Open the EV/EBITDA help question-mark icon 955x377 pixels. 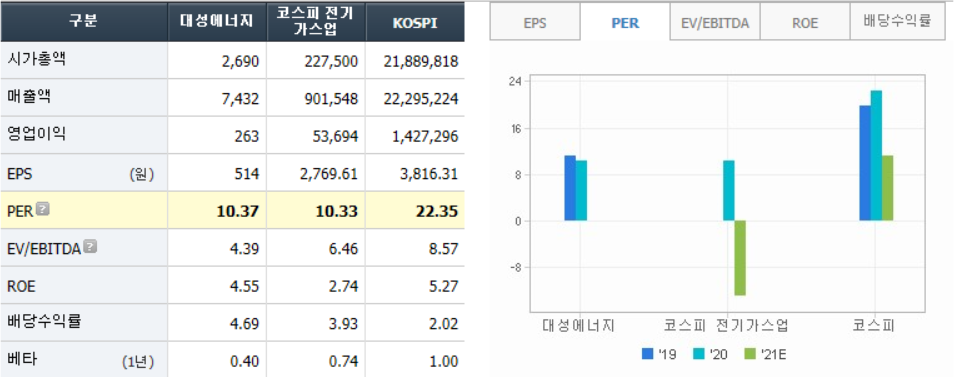point(90,247)
